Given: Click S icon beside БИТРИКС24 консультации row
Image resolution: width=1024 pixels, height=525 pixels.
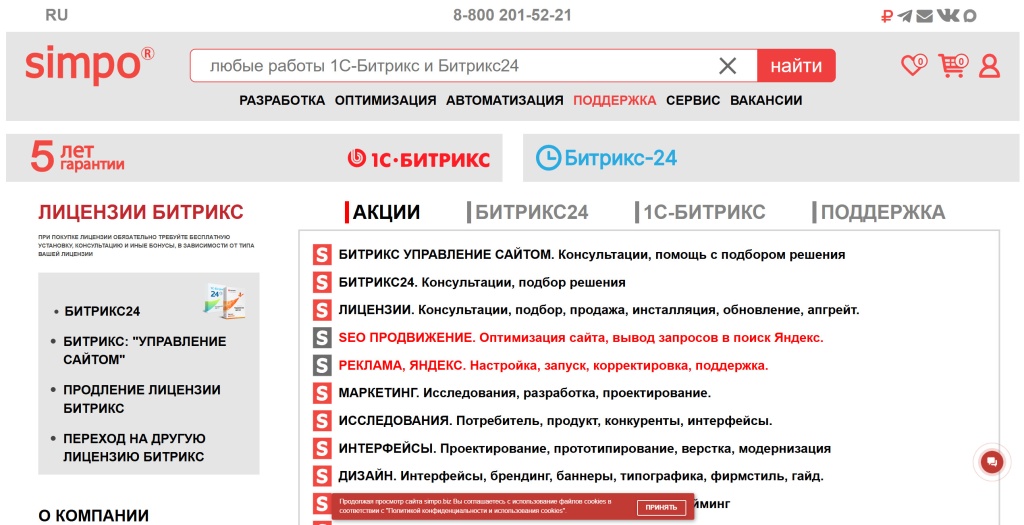Looking at the screenshot, I should (322, 282).
